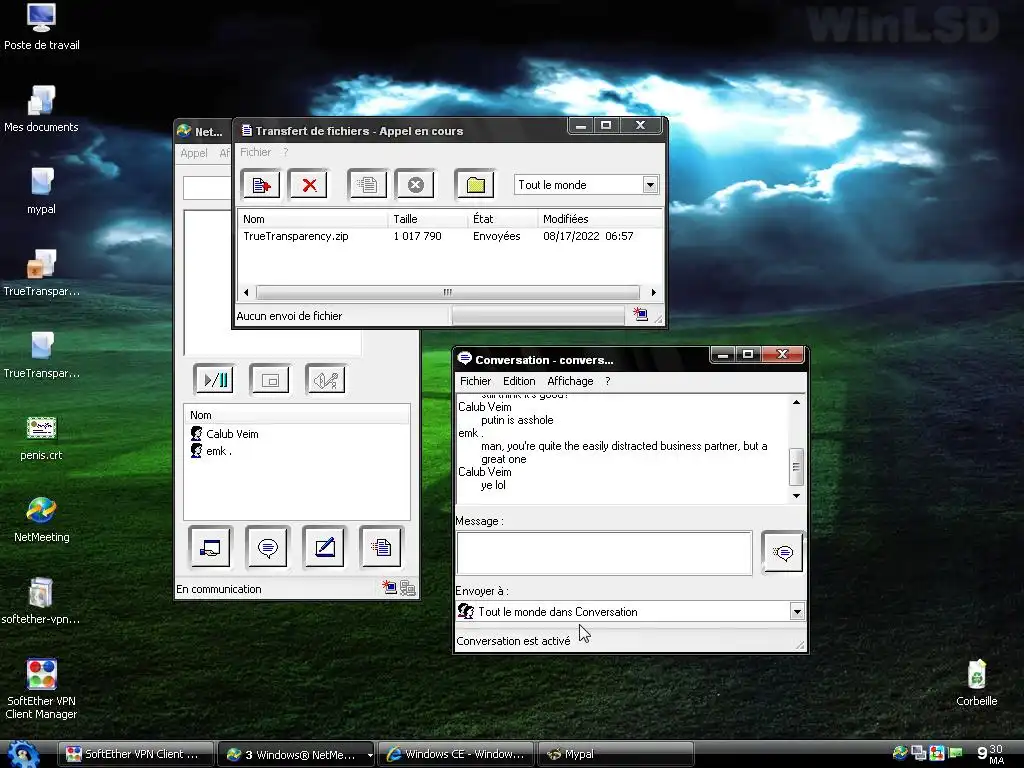This screenshot has width=1024, height=768.
Task: Click the softether-vpn installer desktop icon
Action: click(41, 601)
